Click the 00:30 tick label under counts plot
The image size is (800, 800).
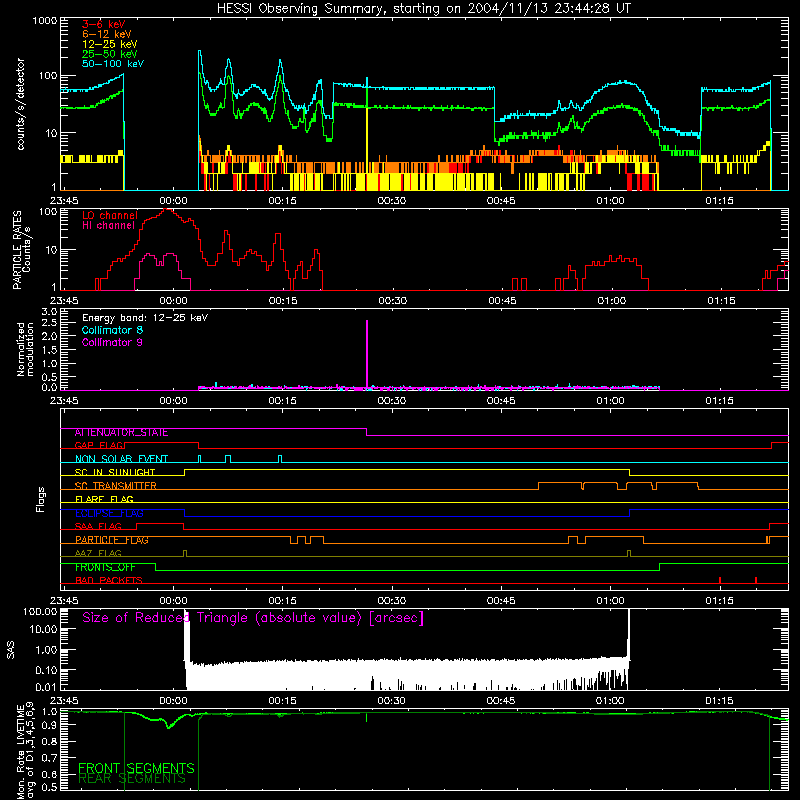pyautogui.click(x=392, y=201)
